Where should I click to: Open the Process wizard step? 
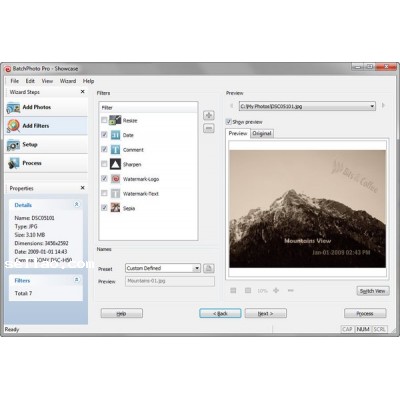pyautogui.click(x=46, y=163)
